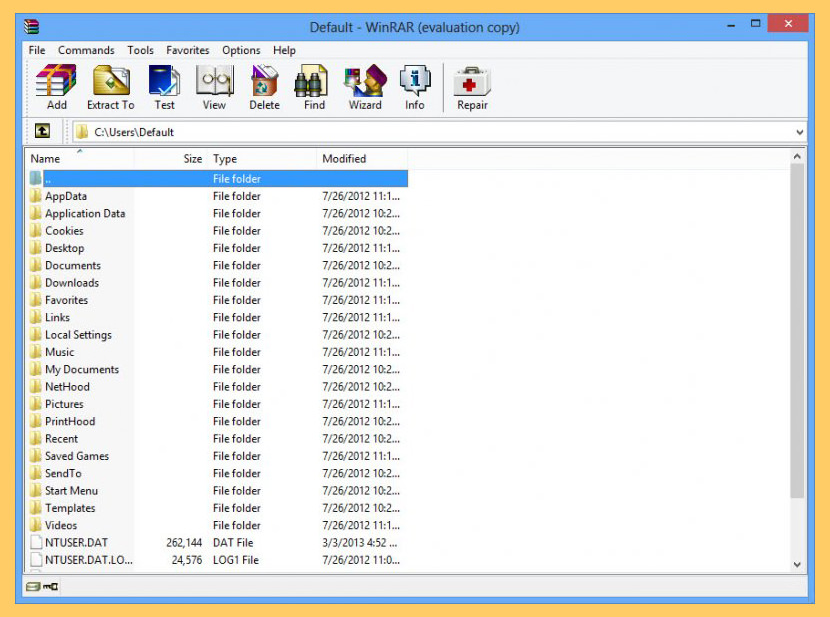Select the Saved Games folder icon

(35, 456)
